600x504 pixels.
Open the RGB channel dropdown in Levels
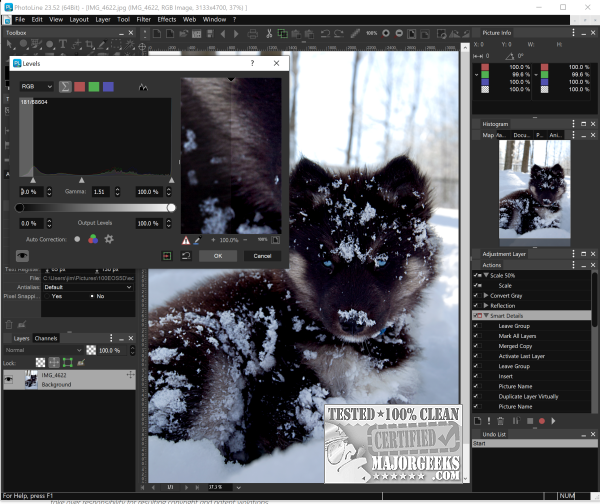tap(36, 87)
